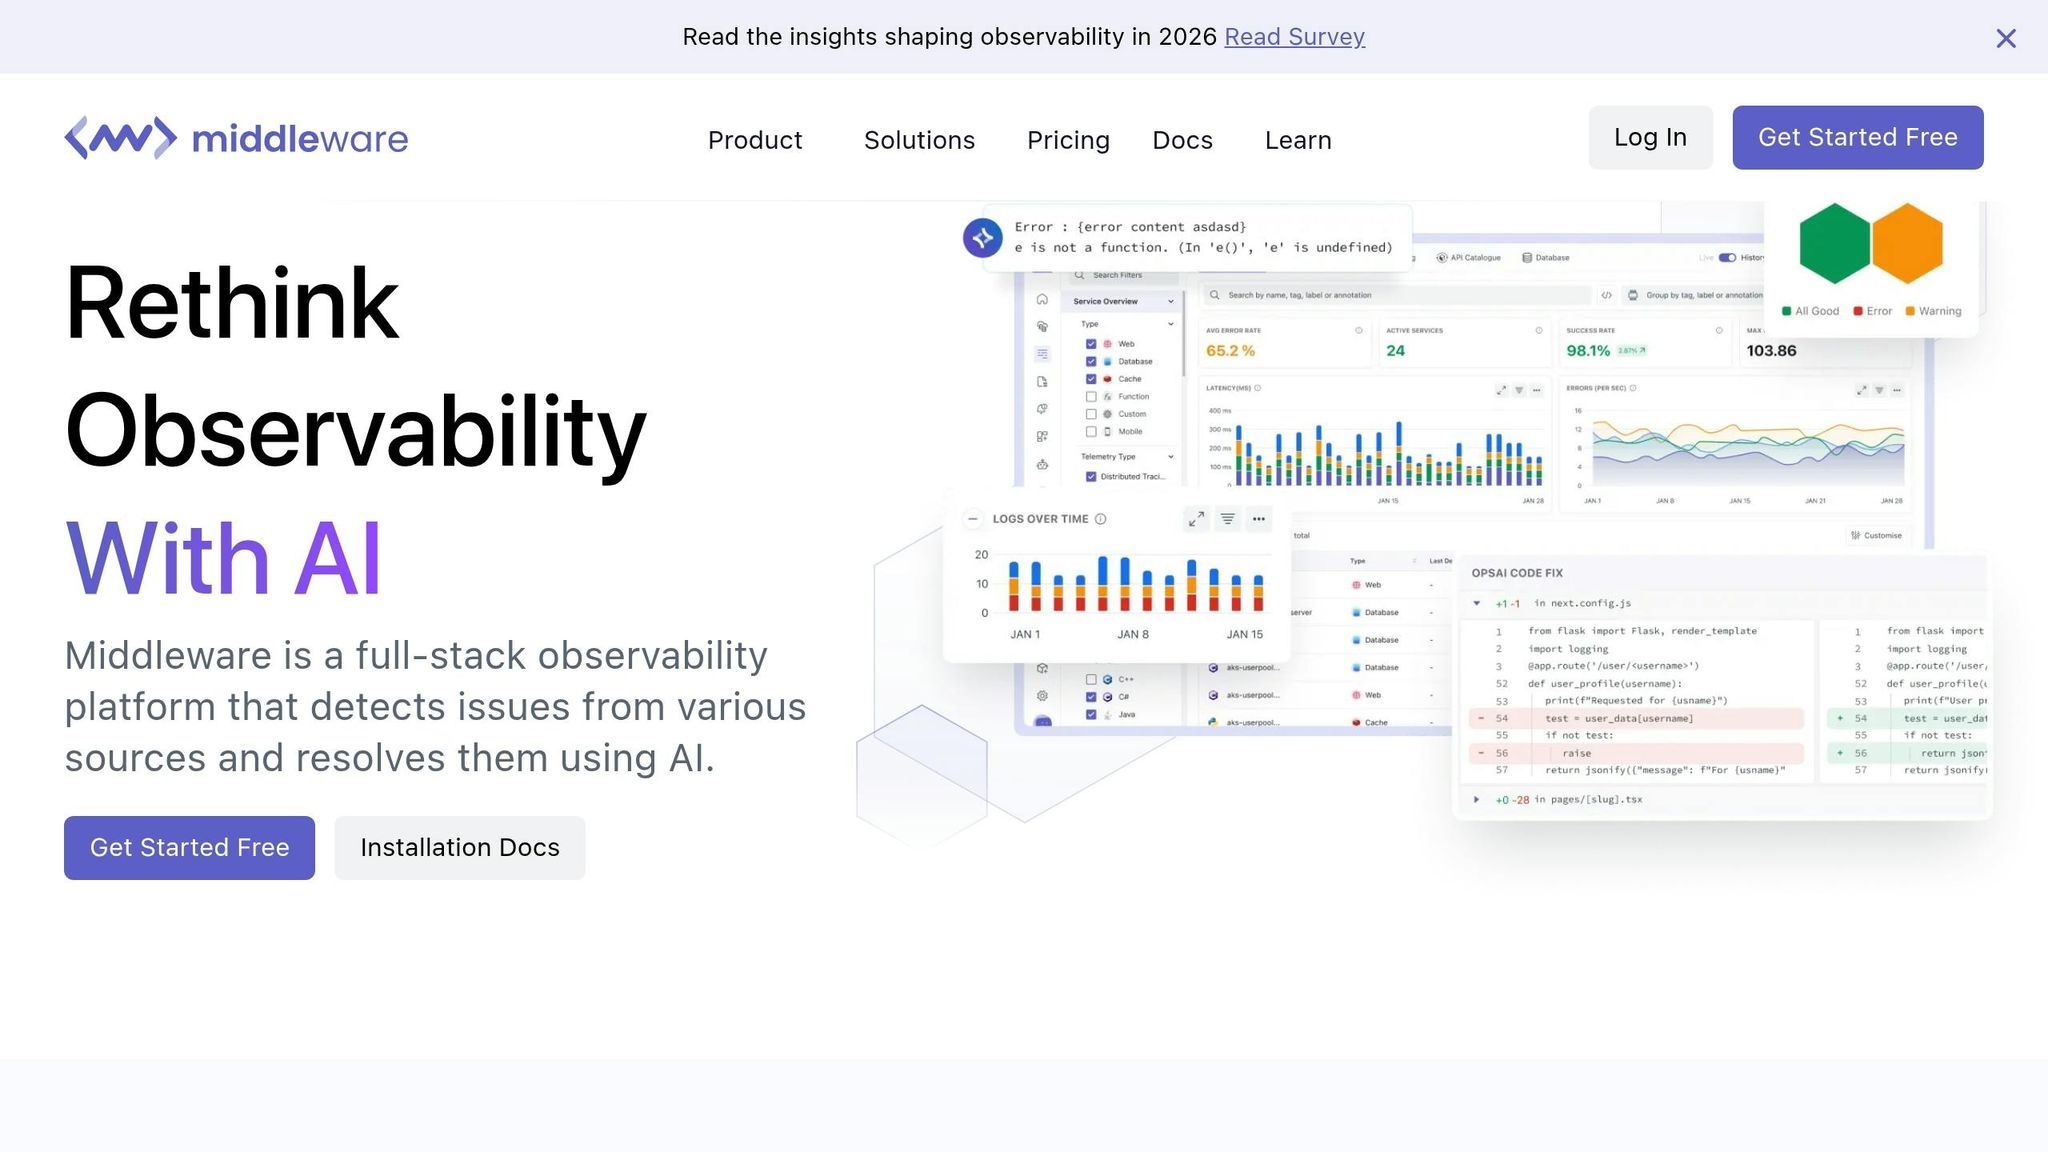
Task: Collapse the Service Overview dropdown
Action: [1170, 301]
